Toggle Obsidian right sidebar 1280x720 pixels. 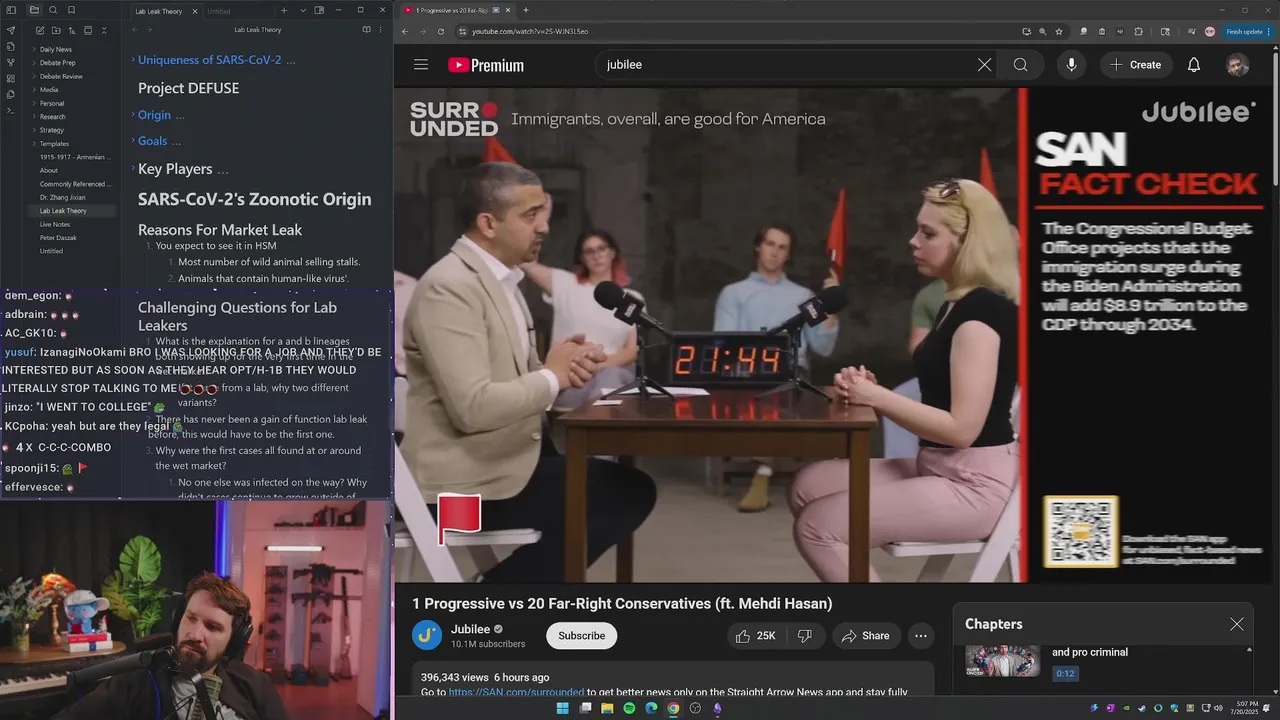pos(319,10)
